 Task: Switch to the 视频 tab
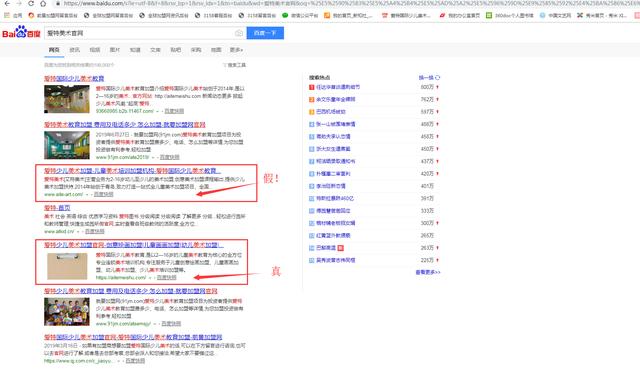click(x=95, y=50)
